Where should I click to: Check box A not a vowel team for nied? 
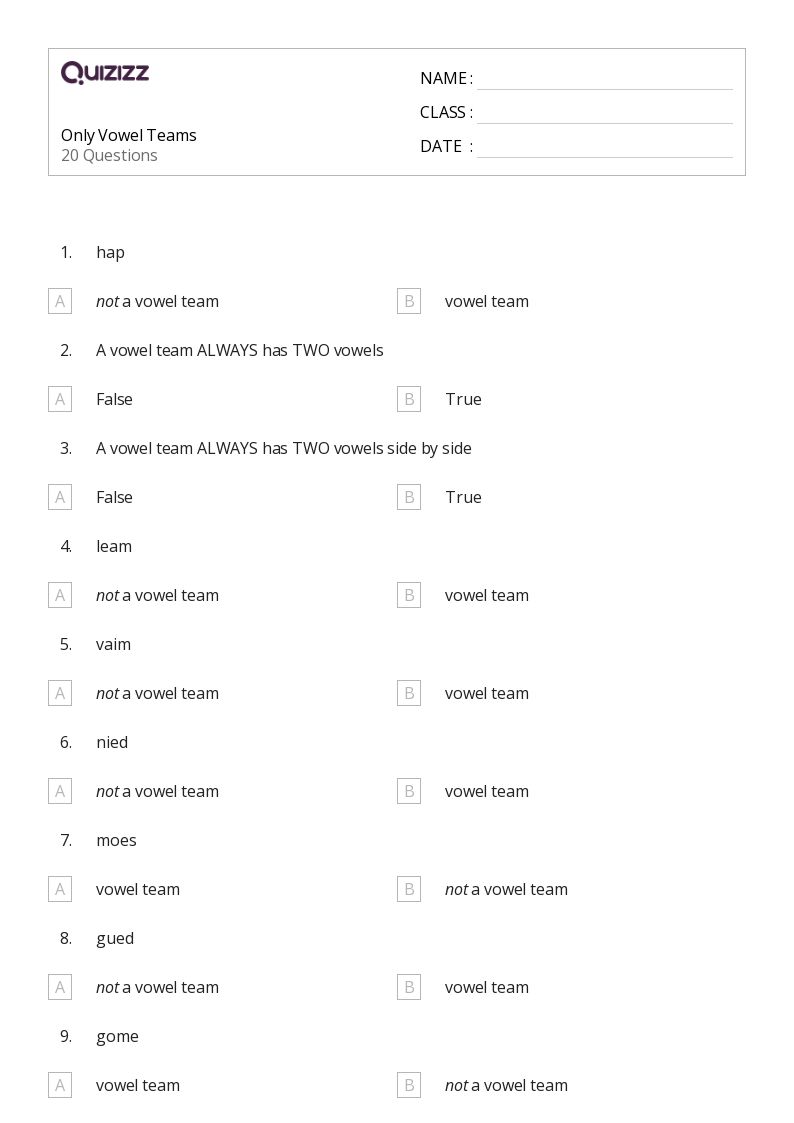[60, 791]
